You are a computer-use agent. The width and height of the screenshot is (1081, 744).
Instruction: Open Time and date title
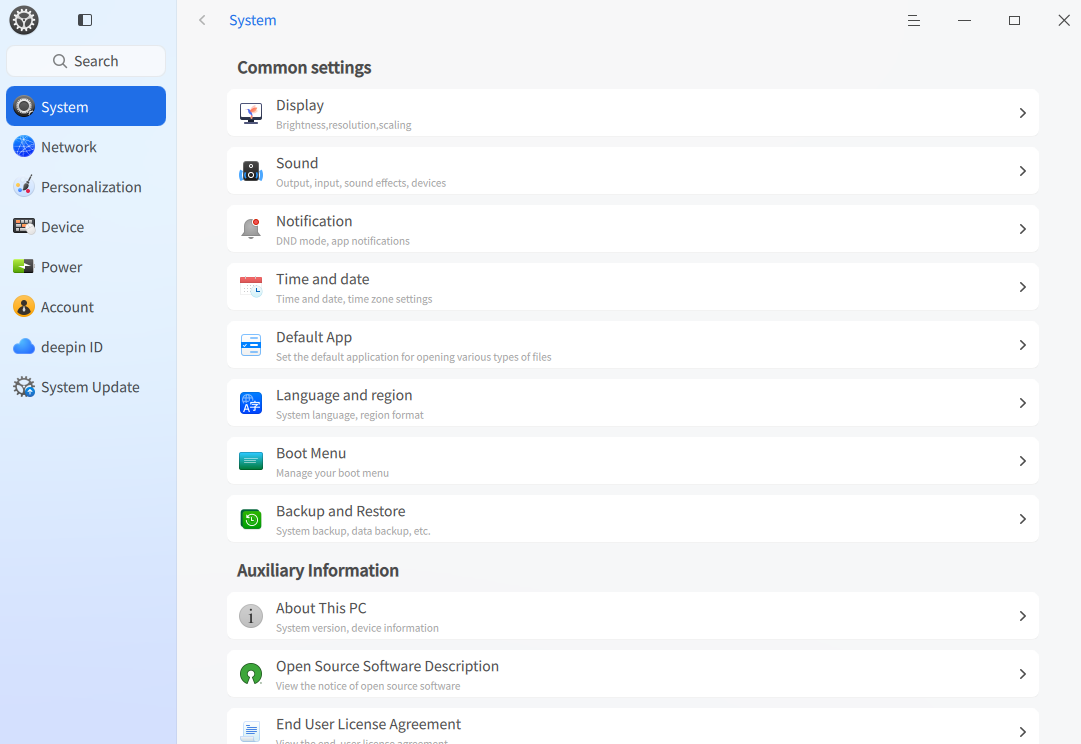pos(323,279)
